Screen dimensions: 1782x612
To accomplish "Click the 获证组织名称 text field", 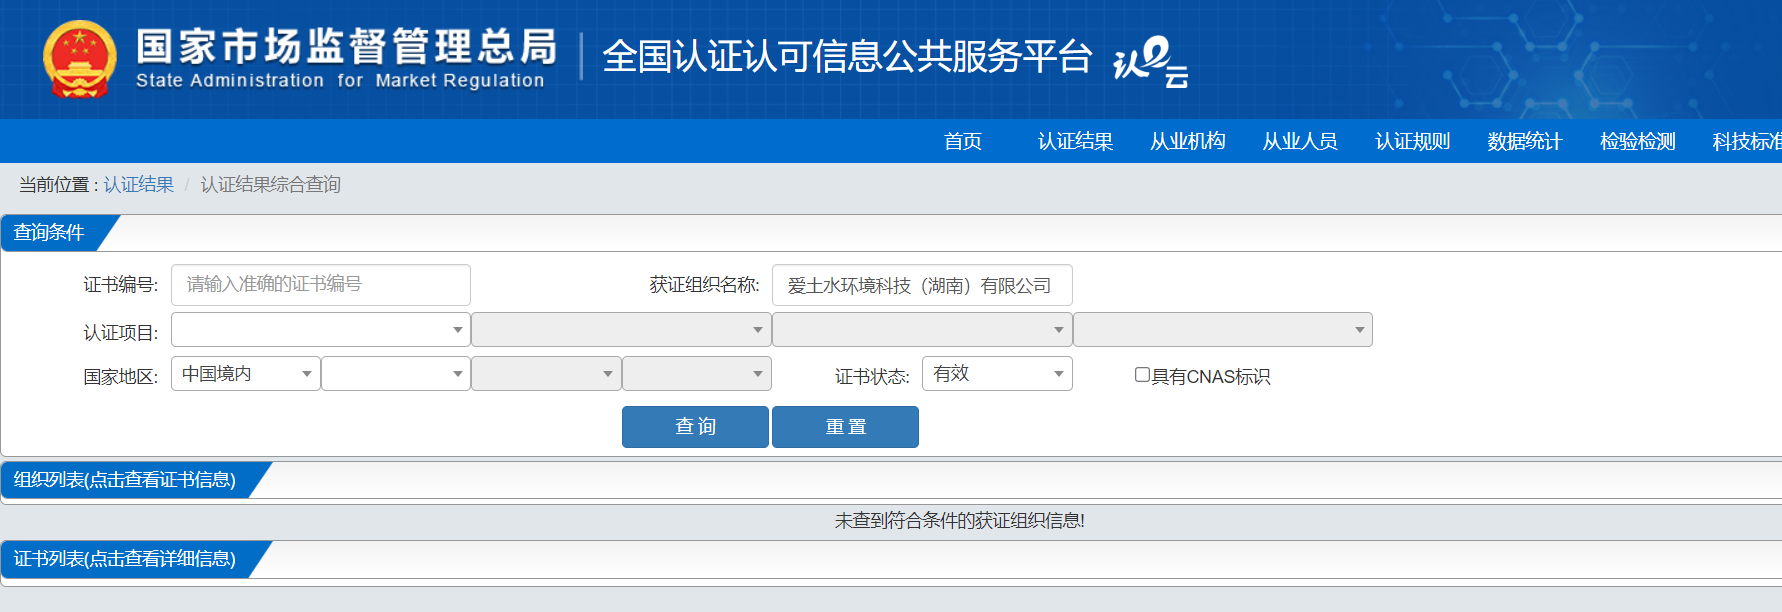I will point(922,285).
